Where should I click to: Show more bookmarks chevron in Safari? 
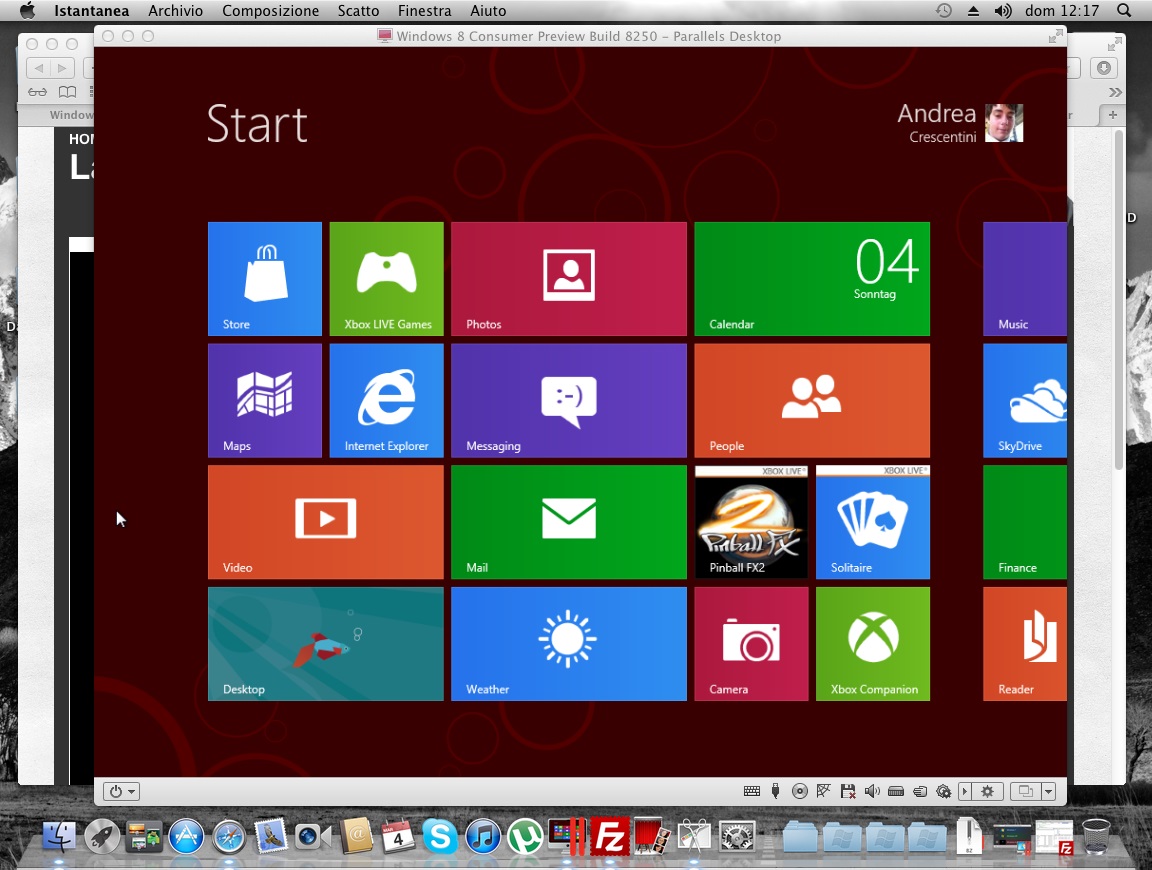pos(1115,93)
